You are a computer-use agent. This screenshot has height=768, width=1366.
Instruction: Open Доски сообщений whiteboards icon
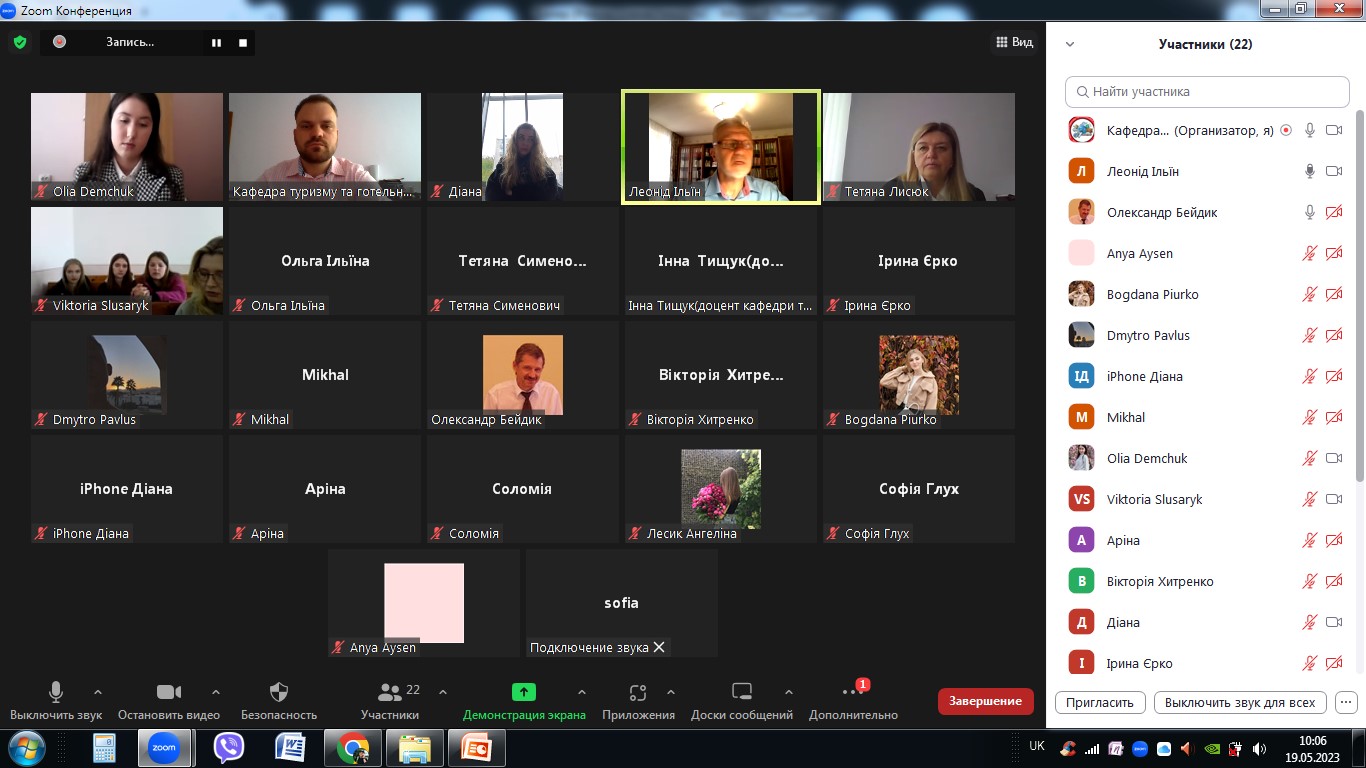(x=741, y=692)
